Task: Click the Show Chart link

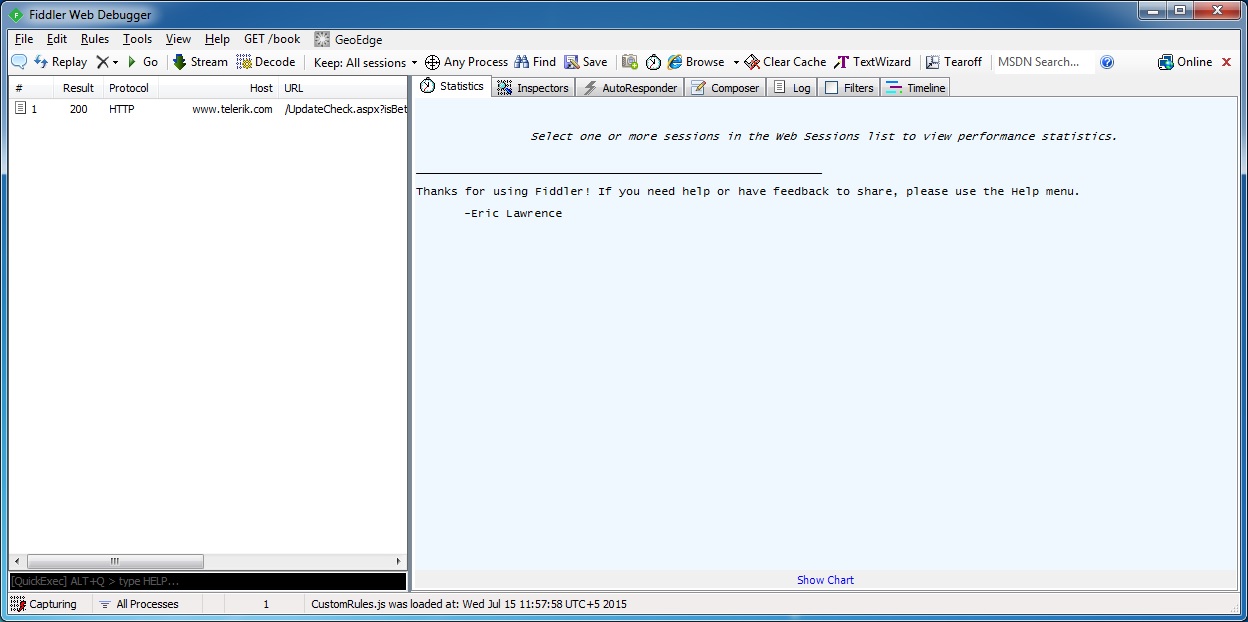Action: point(825,580)
